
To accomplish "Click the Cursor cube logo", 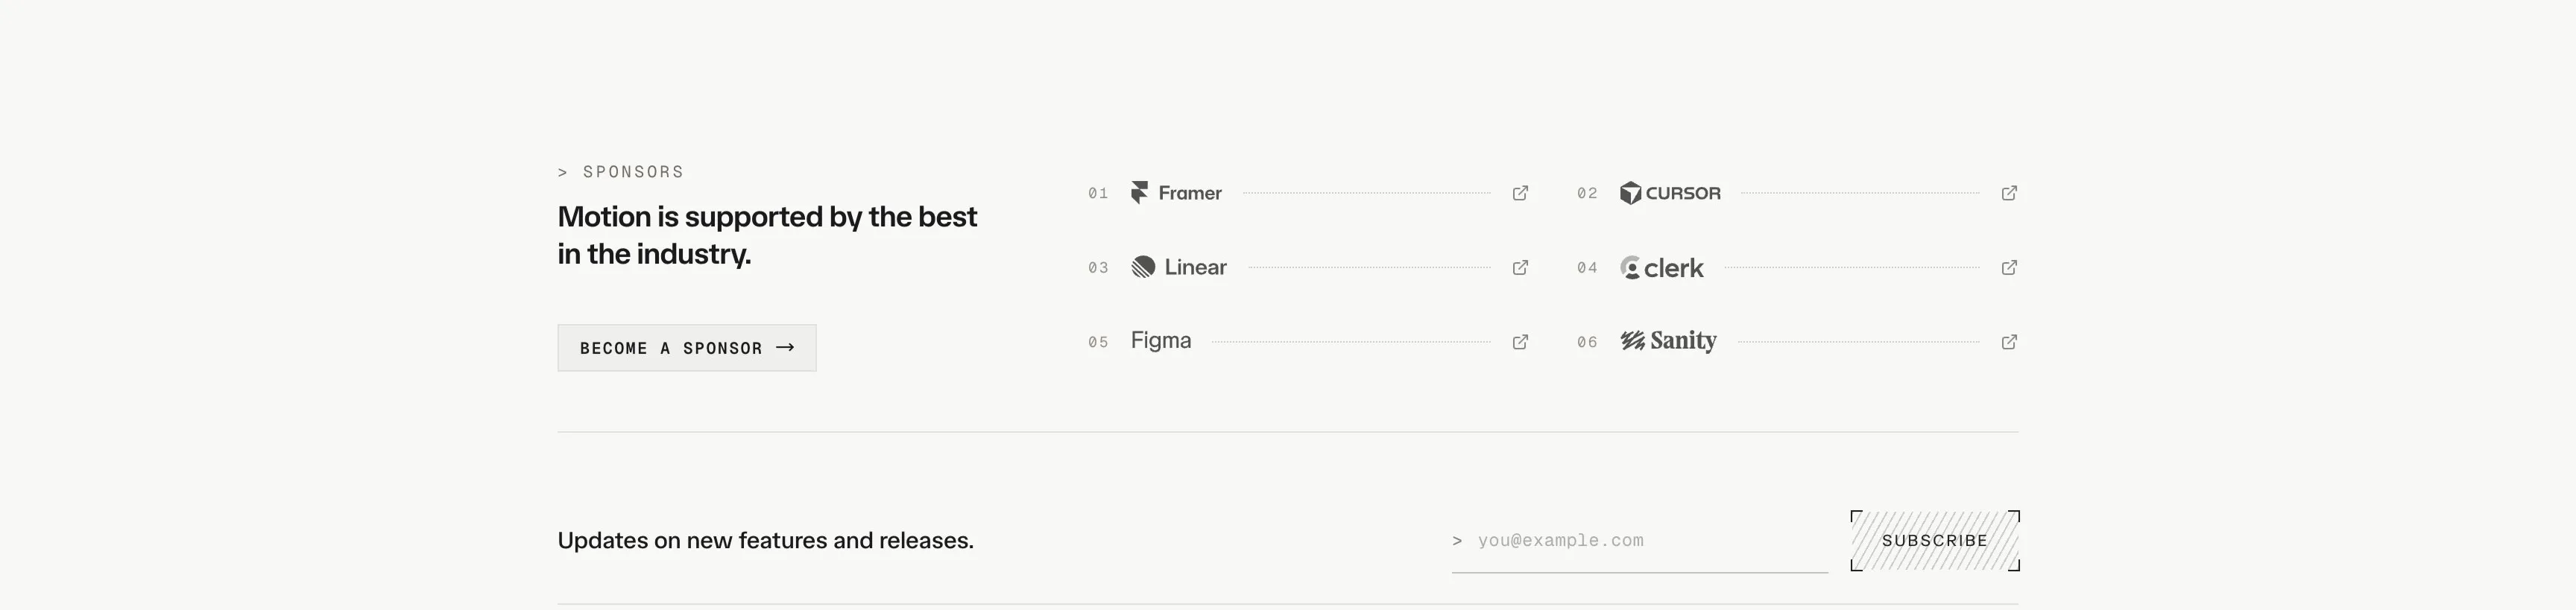I will click(1630, 193).
